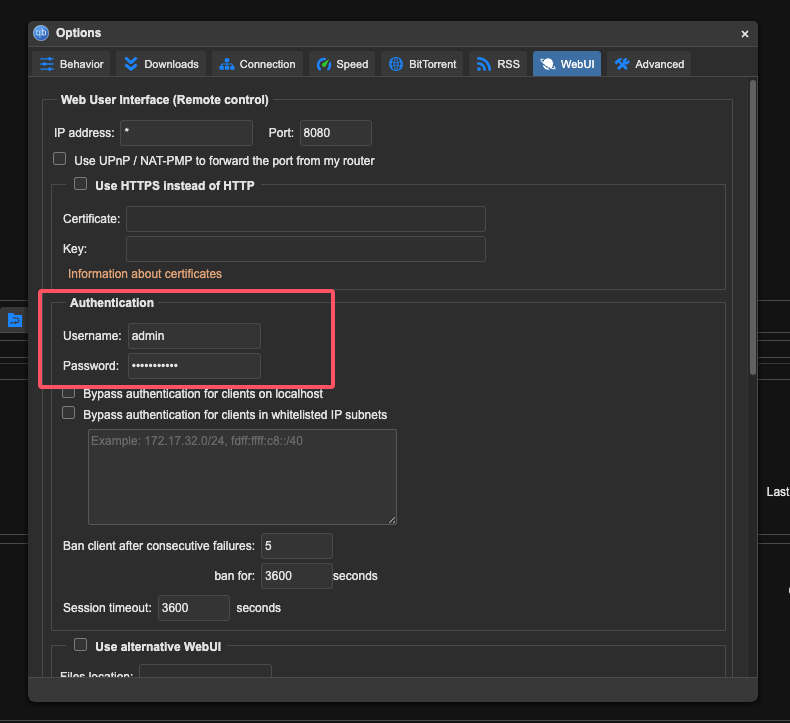Enable Use alternative WebUI
This screenshot has height=723, width=790.
[81, 645]
